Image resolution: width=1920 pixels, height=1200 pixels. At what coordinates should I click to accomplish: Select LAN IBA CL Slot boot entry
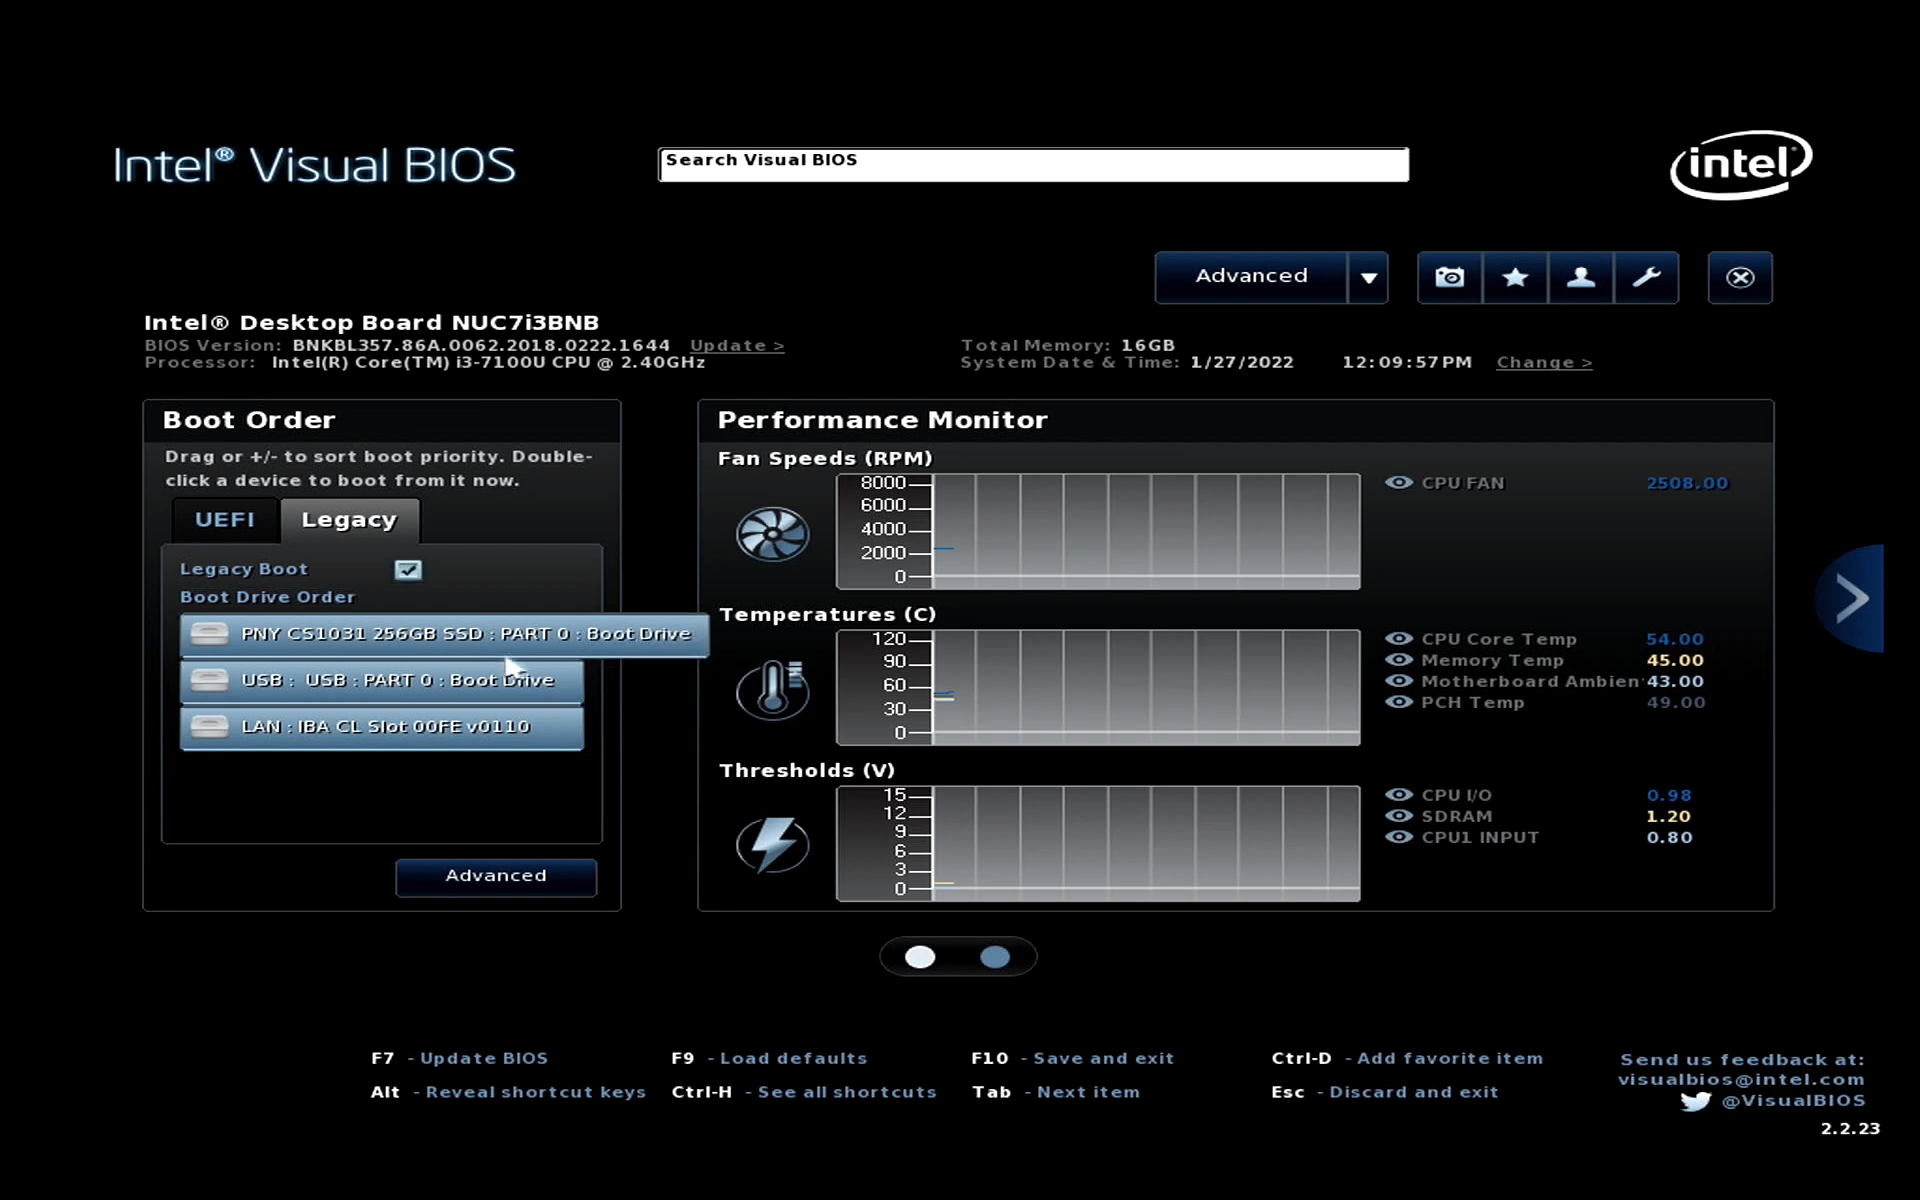pyautogui.click(x=381, y=727)
